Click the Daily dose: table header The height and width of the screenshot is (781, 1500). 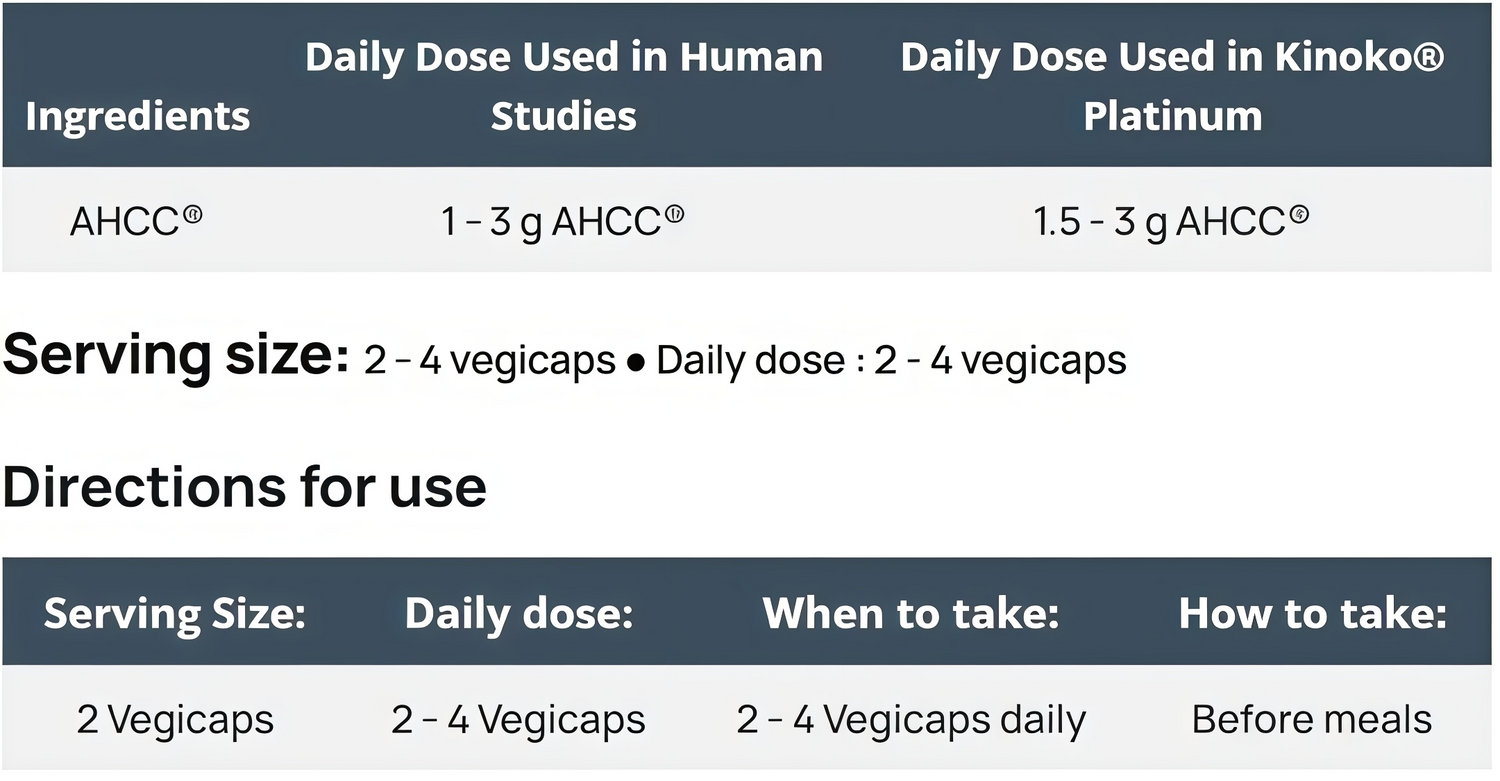(518, 613)
